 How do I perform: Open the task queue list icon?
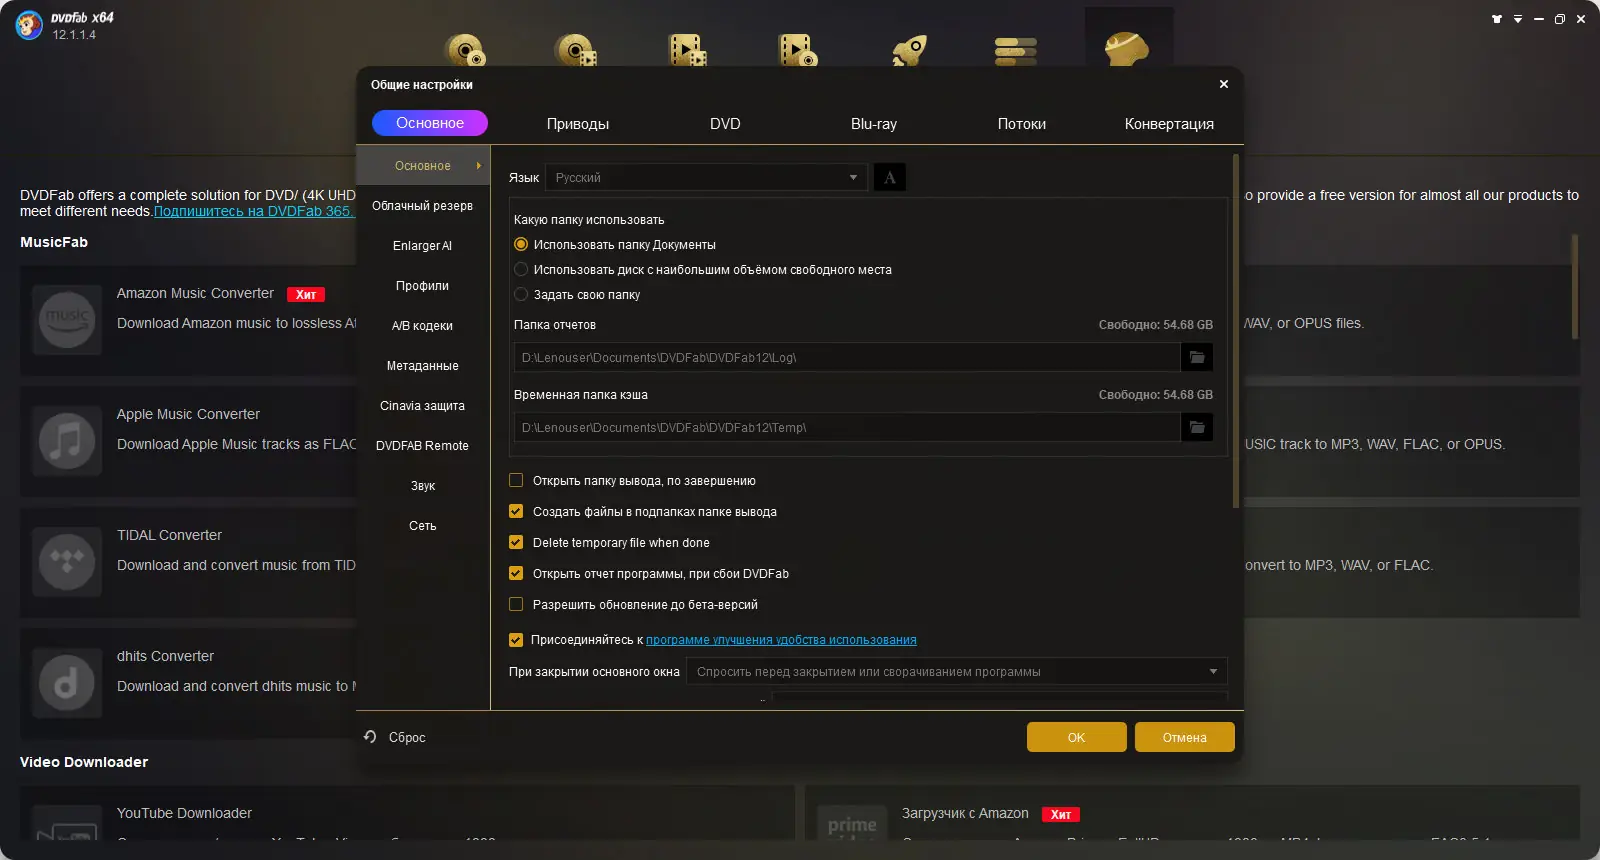(x=1016, y=51)
